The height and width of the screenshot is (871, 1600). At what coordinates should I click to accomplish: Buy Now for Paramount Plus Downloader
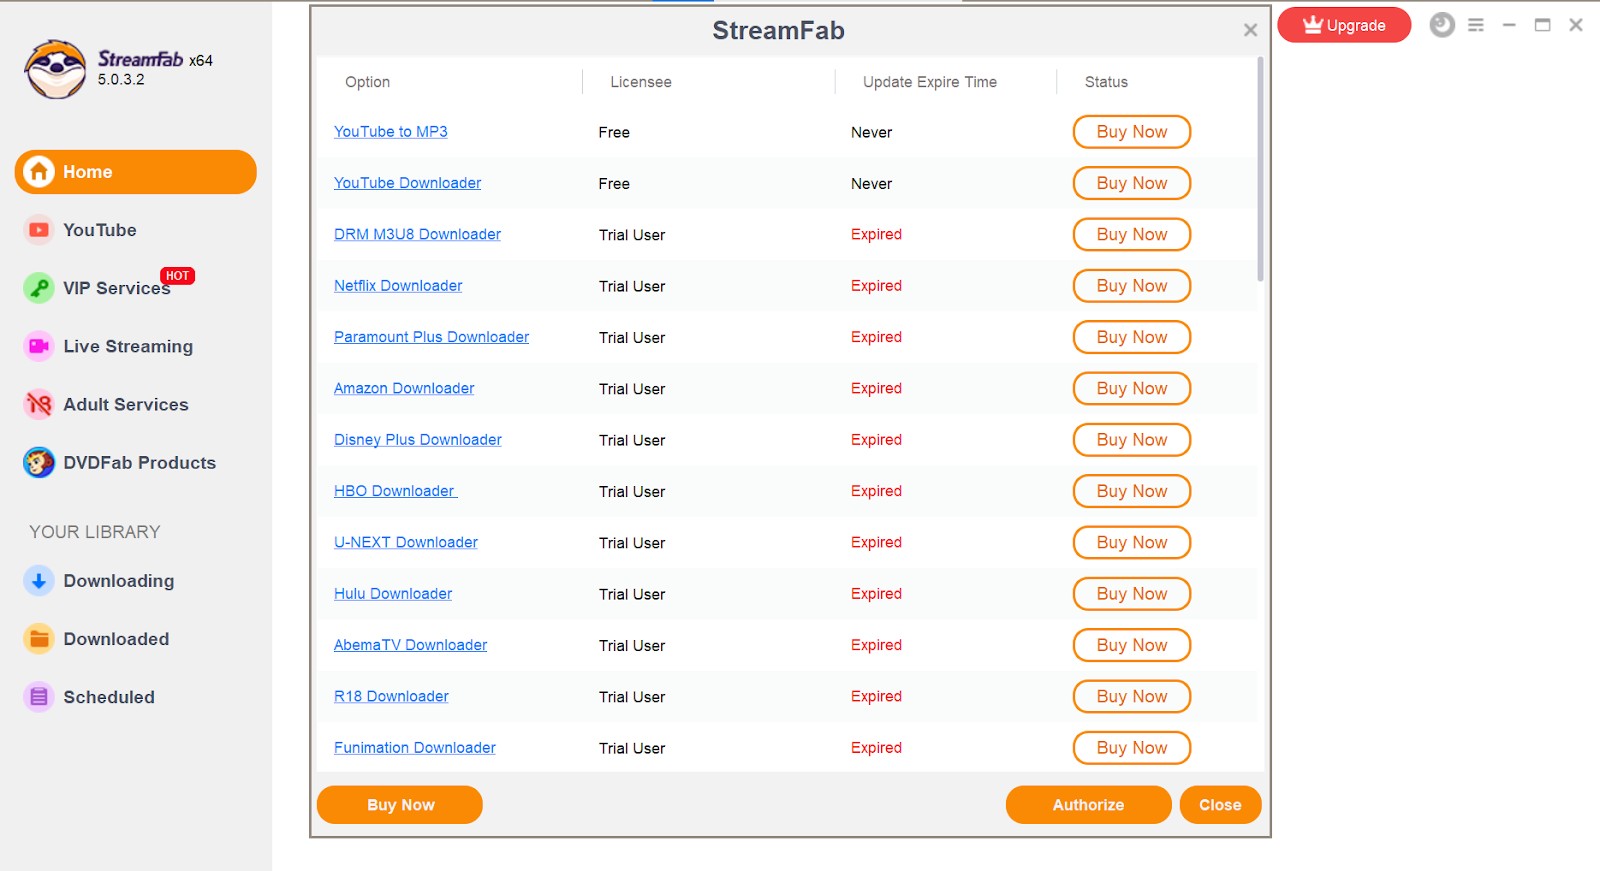(x=1132, y=337)
